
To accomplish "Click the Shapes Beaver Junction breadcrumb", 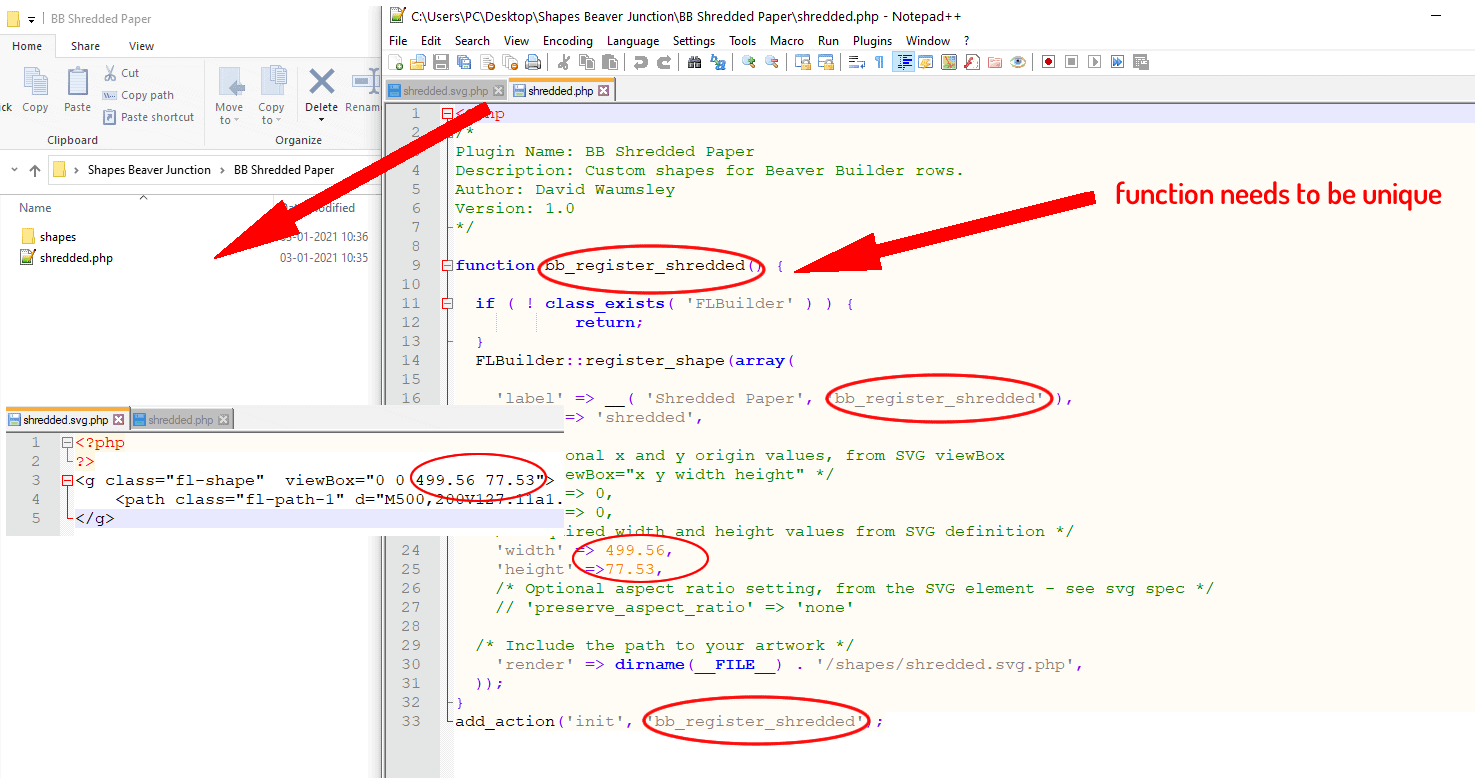I will tap(149, 170).
